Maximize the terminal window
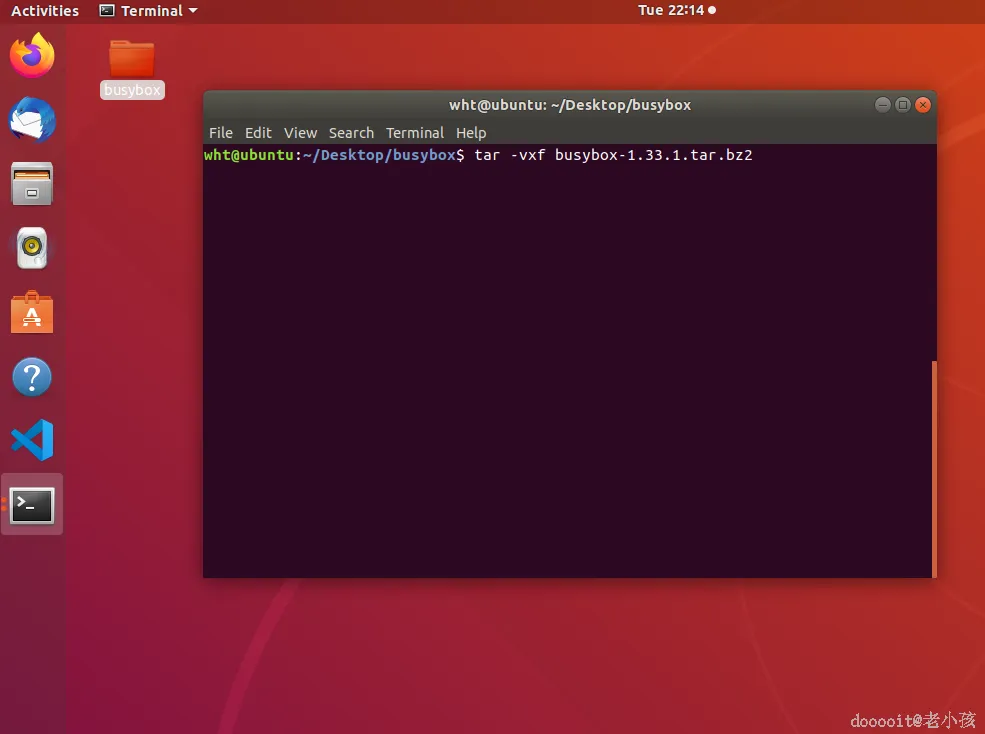The height and width of the screenshot is (734, 985). 903,105
